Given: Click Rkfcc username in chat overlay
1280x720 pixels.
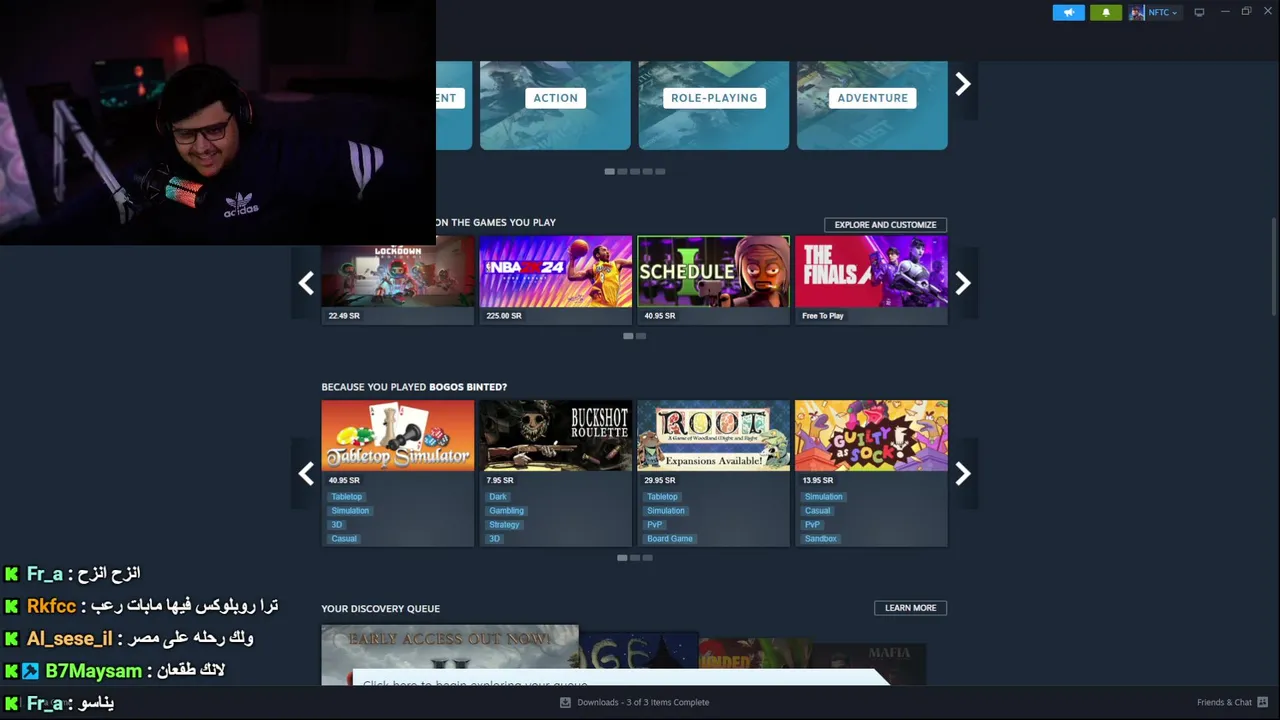Looking at the screenshot, I should 51,606.
